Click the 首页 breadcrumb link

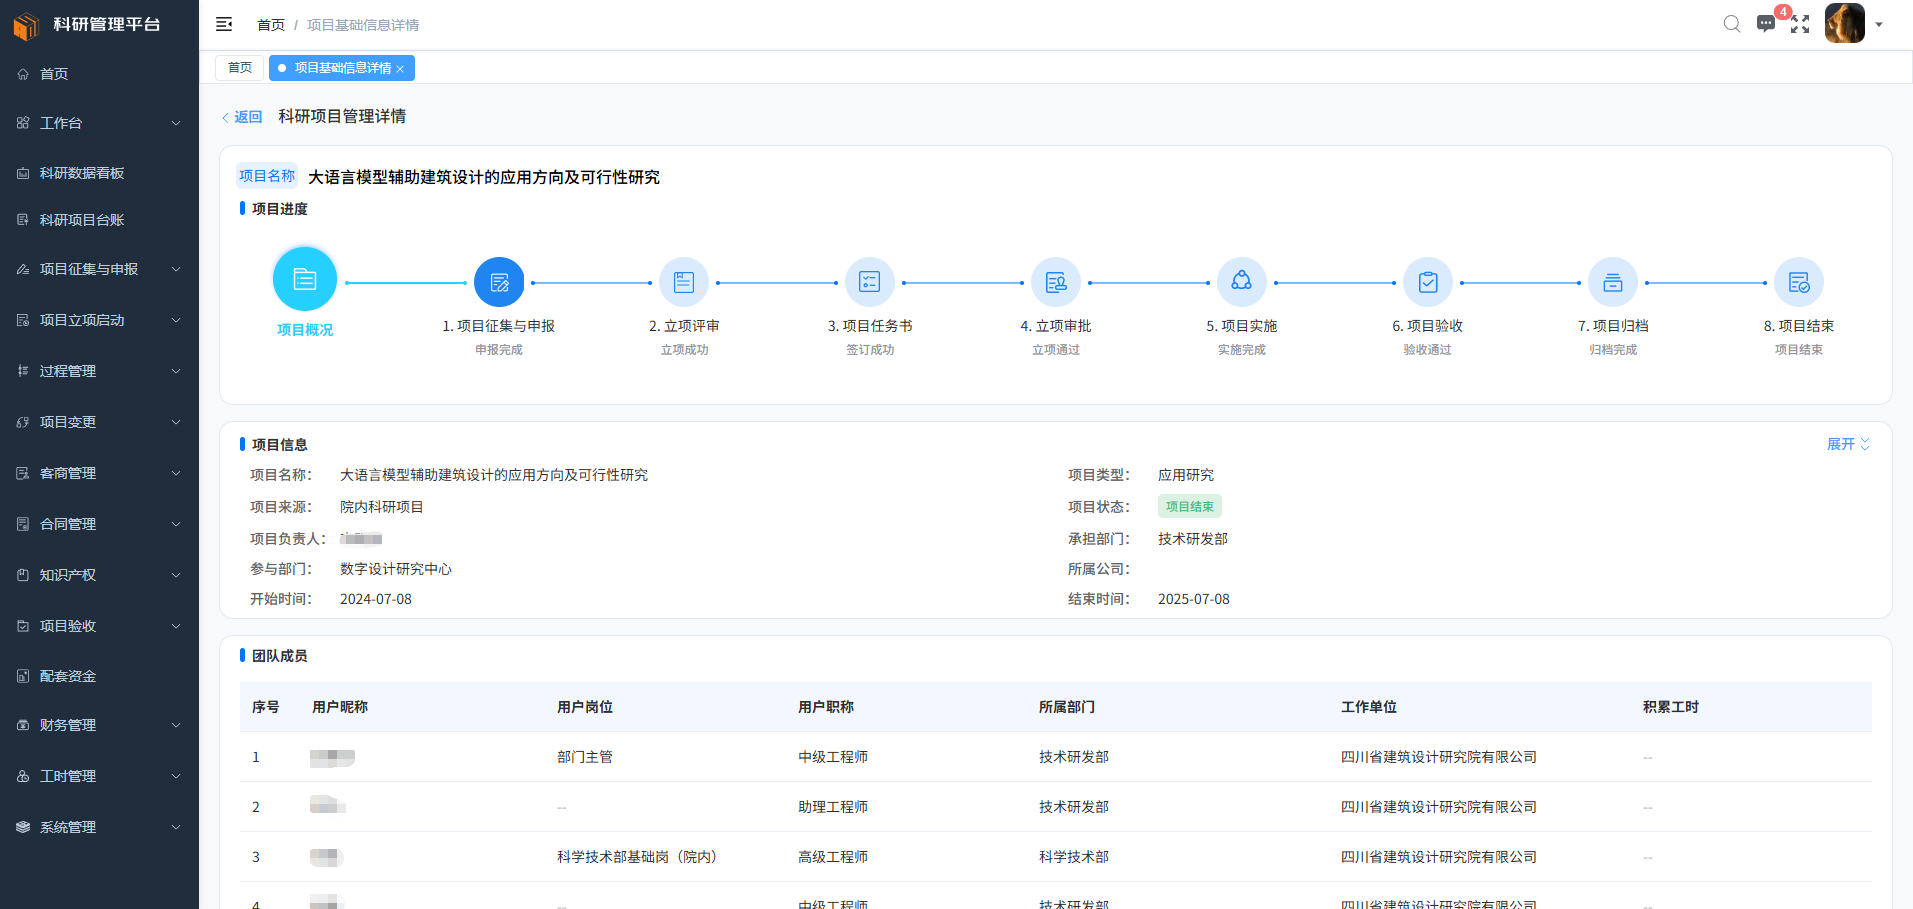[x=271, y=25]
